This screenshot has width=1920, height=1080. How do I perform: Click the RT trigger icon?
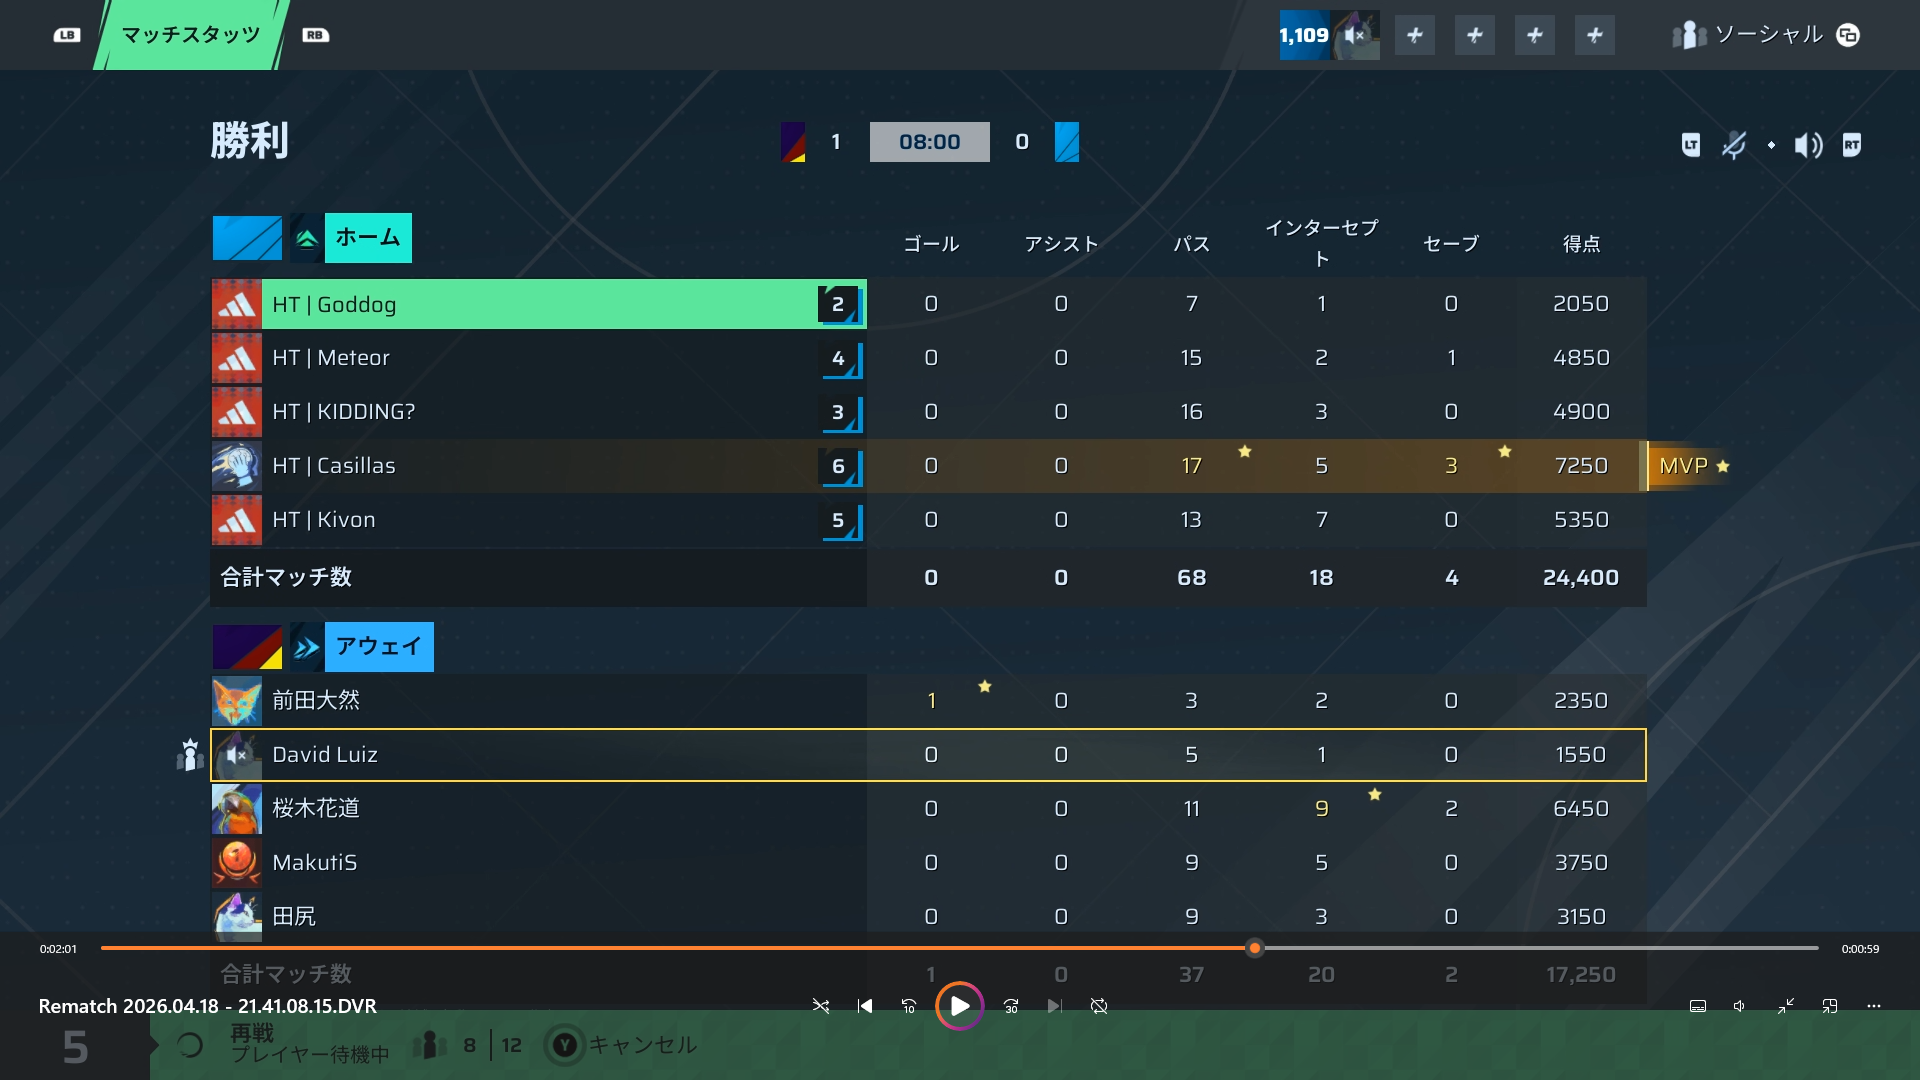1852,145
